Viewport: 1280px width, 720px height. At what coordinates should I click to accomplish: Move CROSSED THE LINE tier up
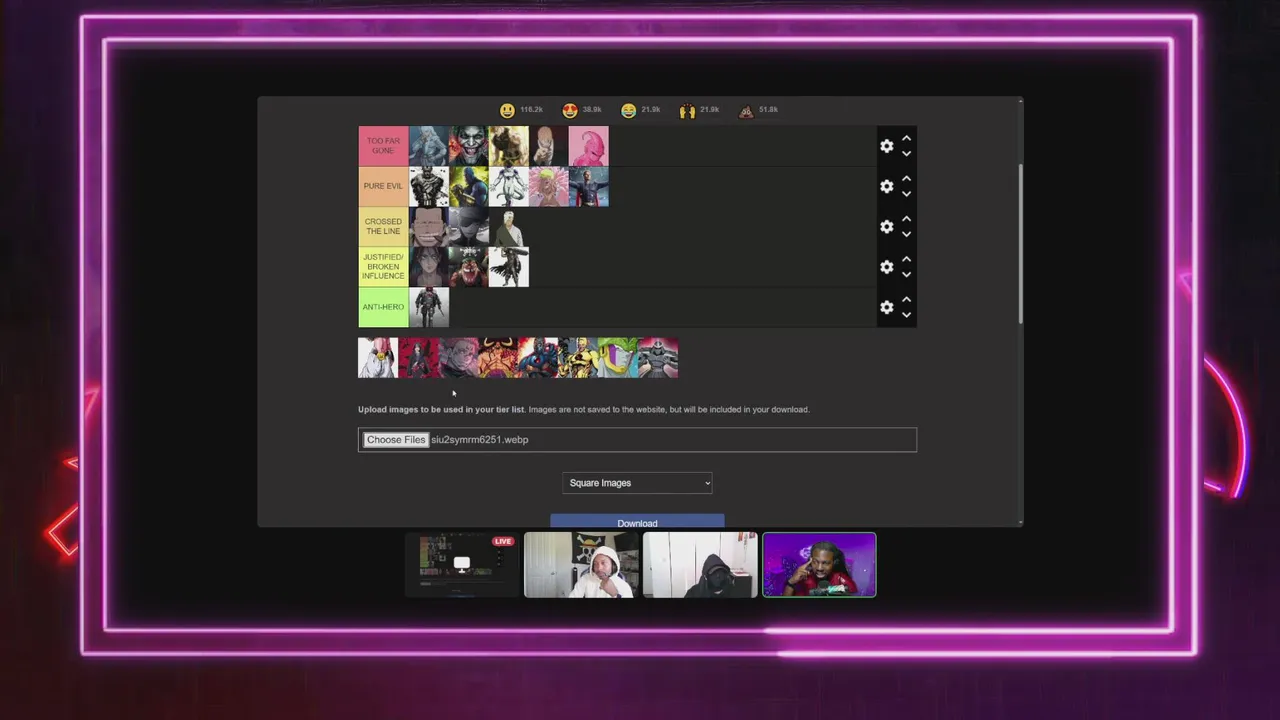pyautogui.click(x=906, y=219)
